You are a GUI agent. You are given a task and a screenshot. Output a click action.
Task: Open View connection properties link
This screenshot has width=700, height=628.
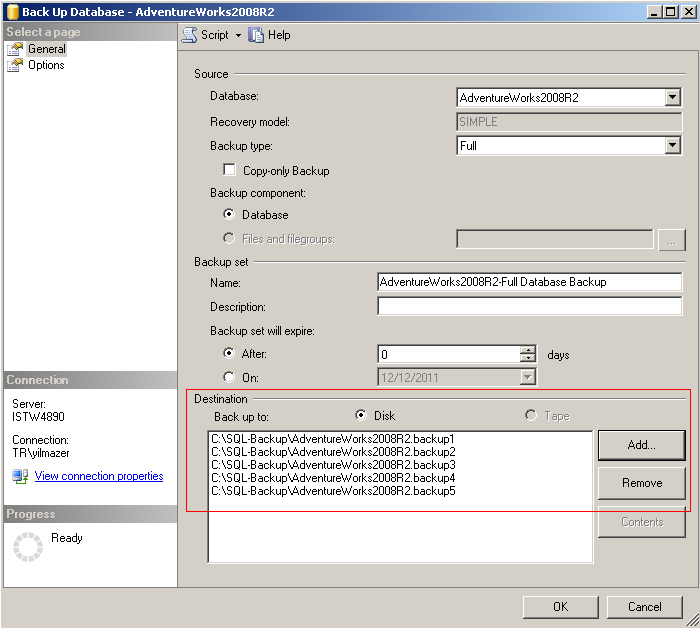tap(99, 476)
